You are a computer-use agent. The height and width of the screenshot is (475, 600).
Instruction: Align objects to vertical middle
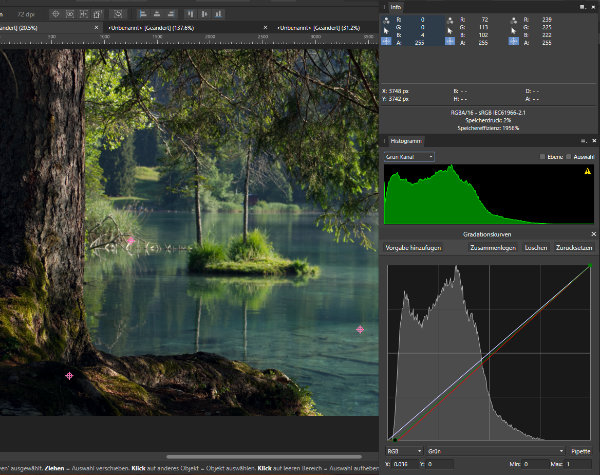click(x=204, y=14)
